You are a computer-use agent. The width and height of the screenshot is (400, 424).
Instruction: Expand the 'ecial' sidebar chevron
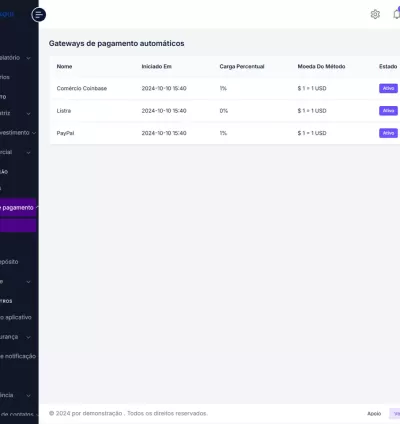click(x=28, y=153)
